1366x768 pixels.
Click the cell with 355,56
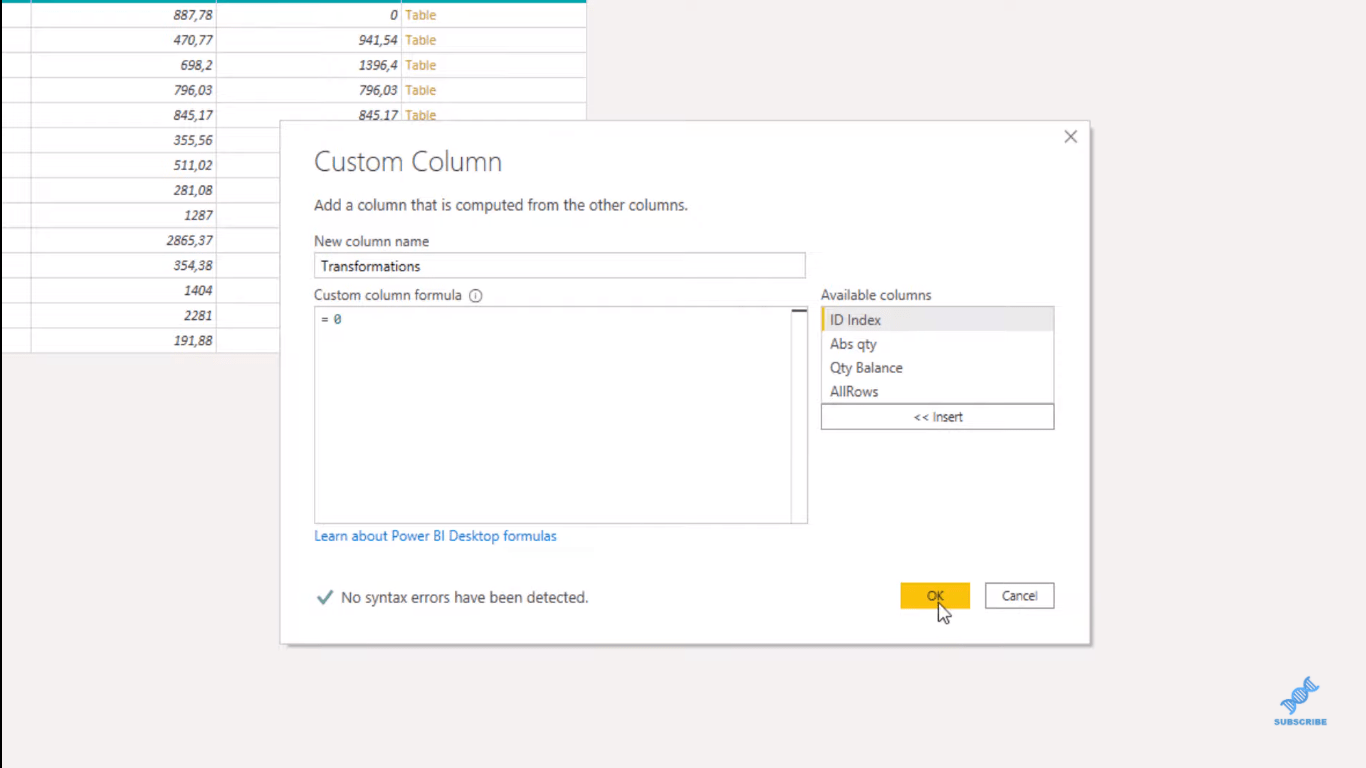point(124,140)
